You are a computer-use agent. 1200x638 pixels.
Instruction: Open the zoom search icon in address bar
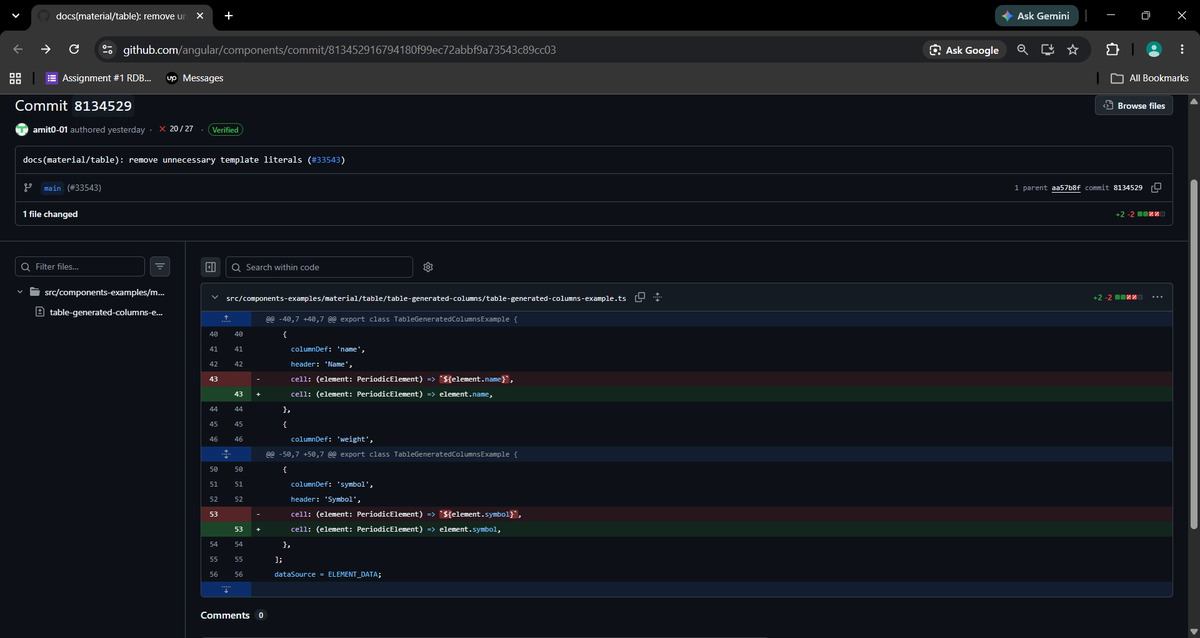pos(1022,49)
